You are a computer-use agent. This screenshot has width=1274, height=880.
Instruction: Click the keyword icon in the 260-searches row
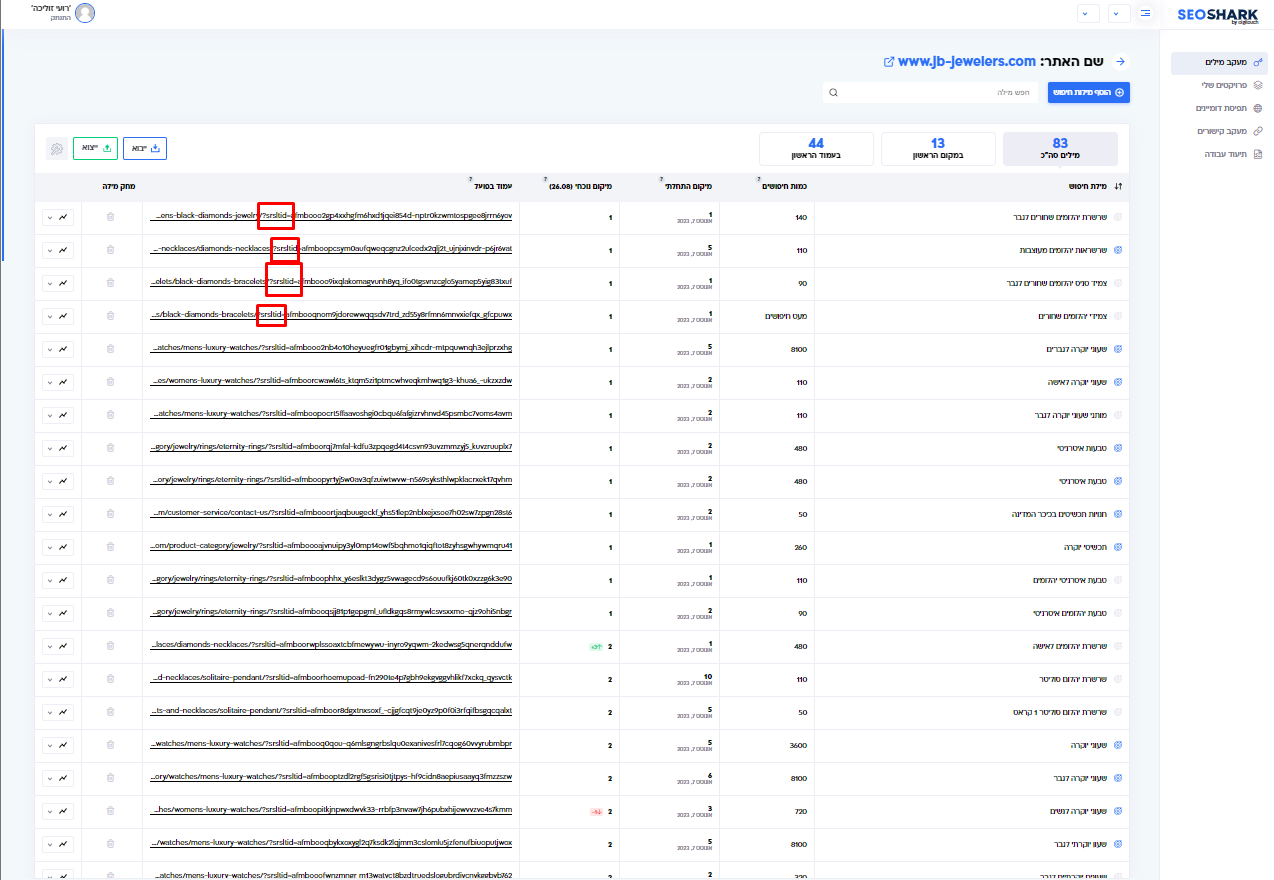coord(1118,547)
